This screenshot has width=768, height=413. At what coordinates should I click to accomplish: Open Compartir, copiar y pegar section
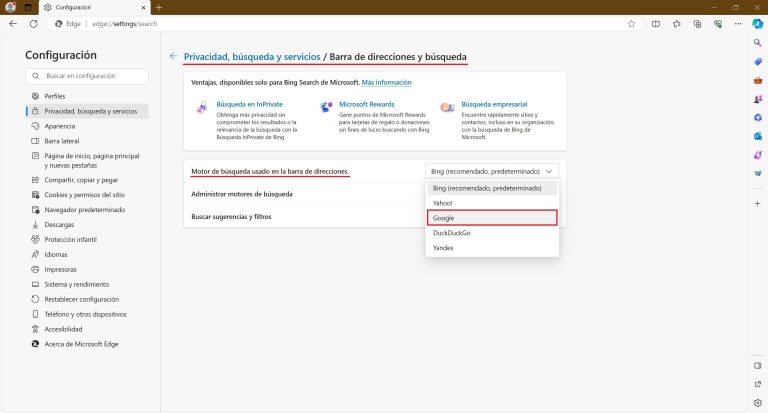[87, 180]
